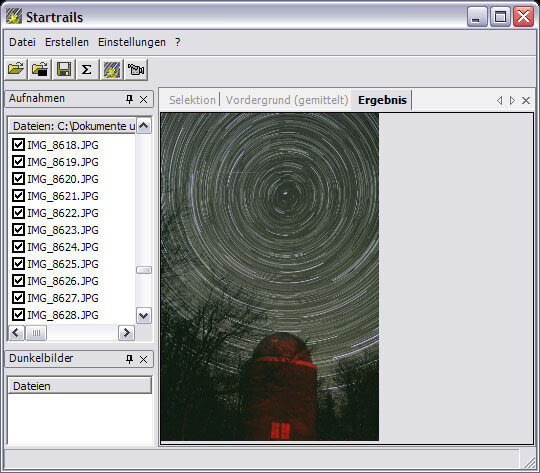
Task: Switch to the Selektion tab
Action: click(x=192, y=100)
